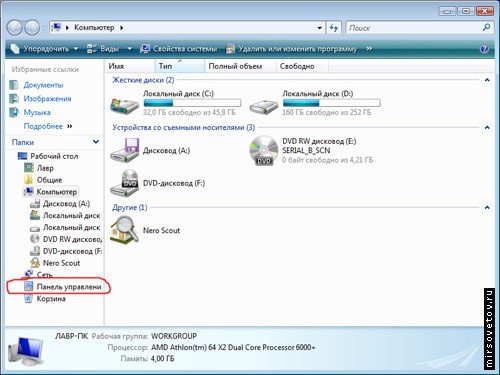The height and width of the screenshot is (375, 500).
Task: Select Дисковод (A:) in folder tree
Action: click(60, 203)
